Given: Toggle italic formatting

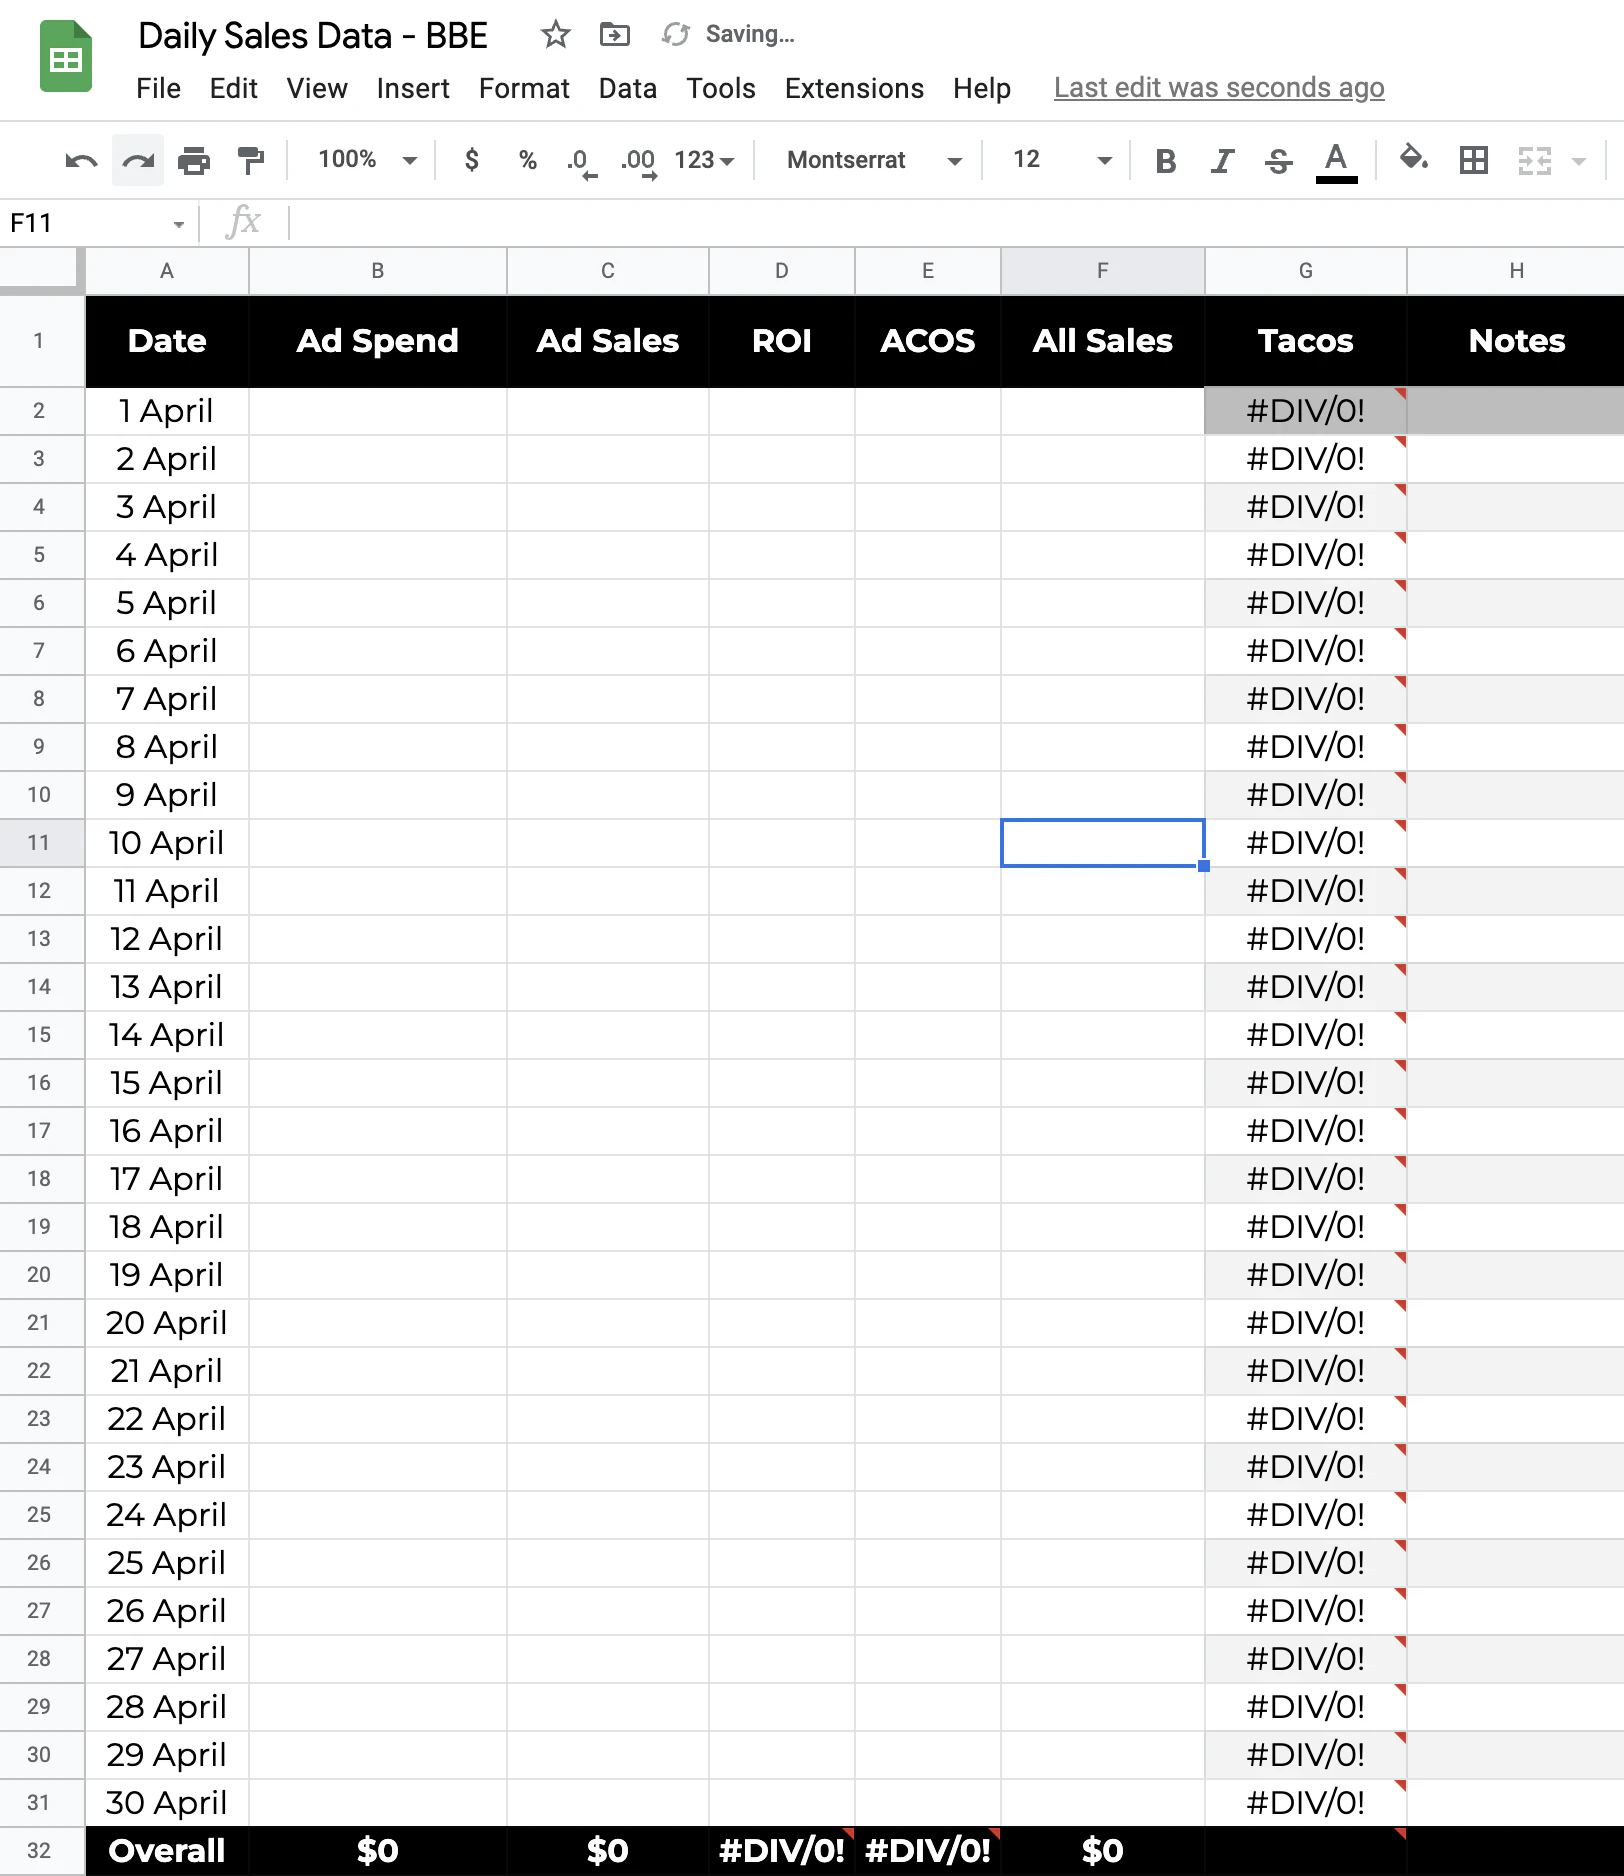Looking at the screenshot, I should (x=1222, y=160).
